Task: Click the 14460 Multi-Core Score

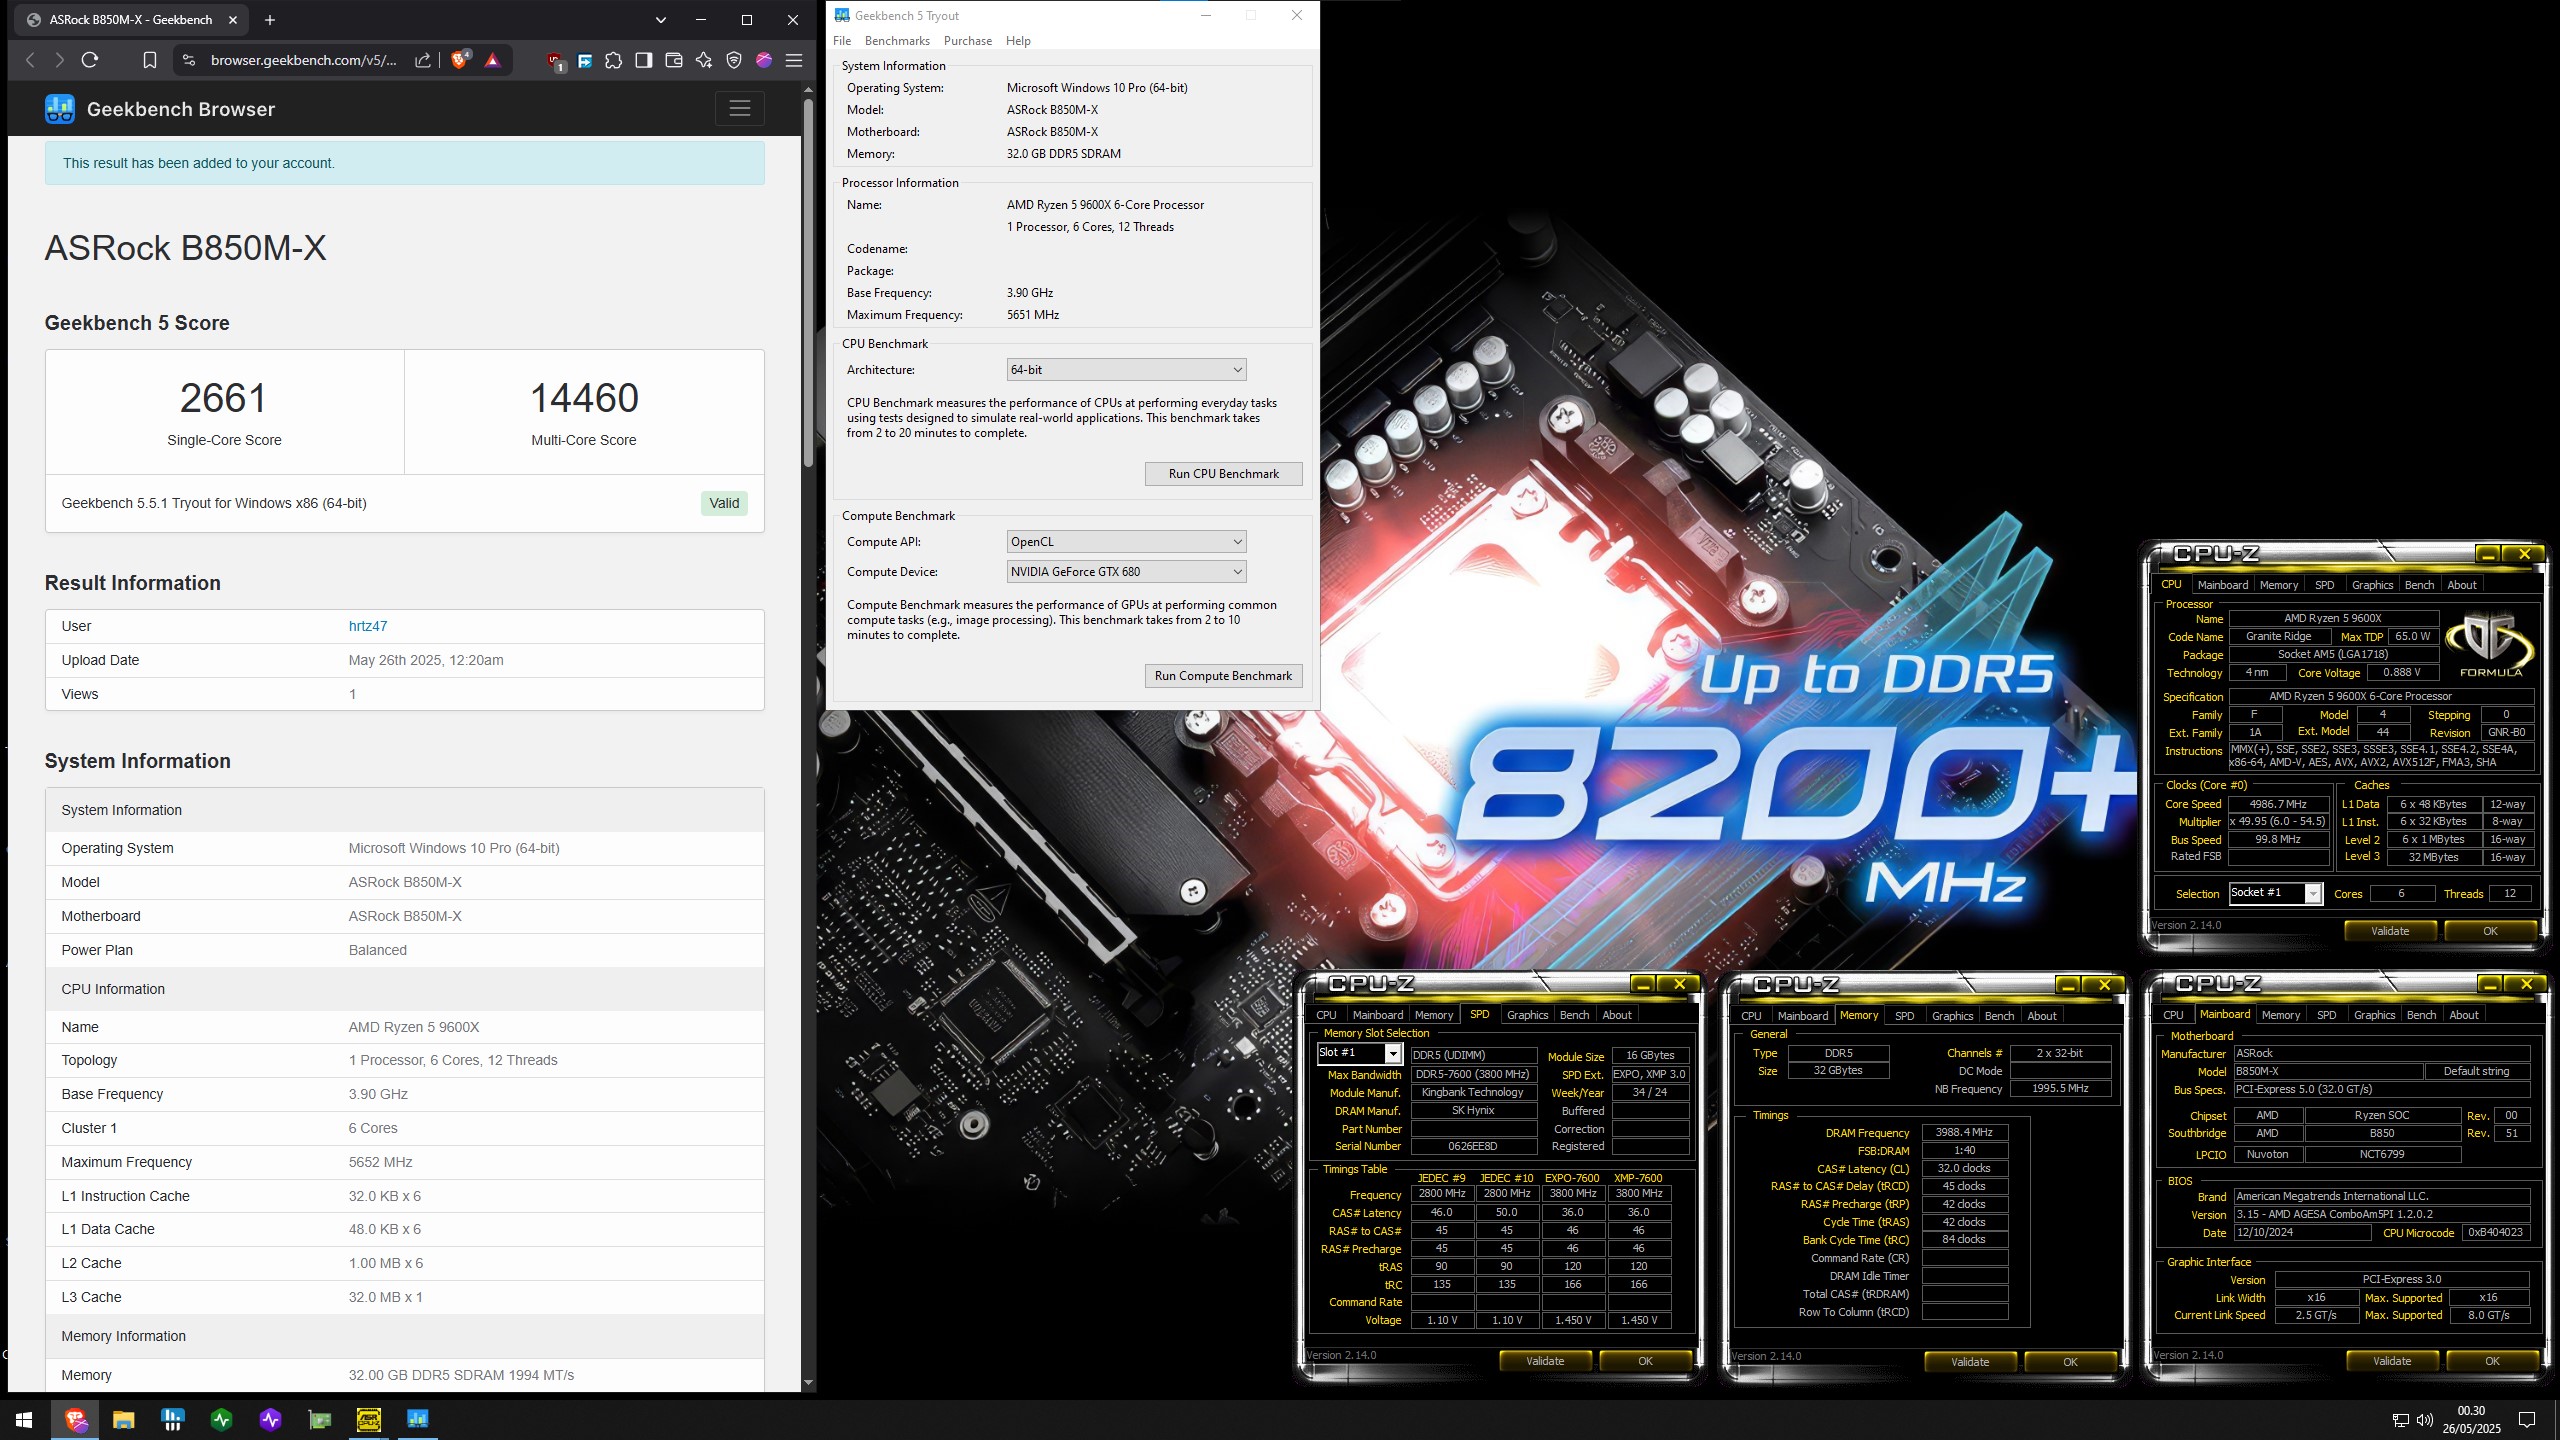Action: pos(584,398)
